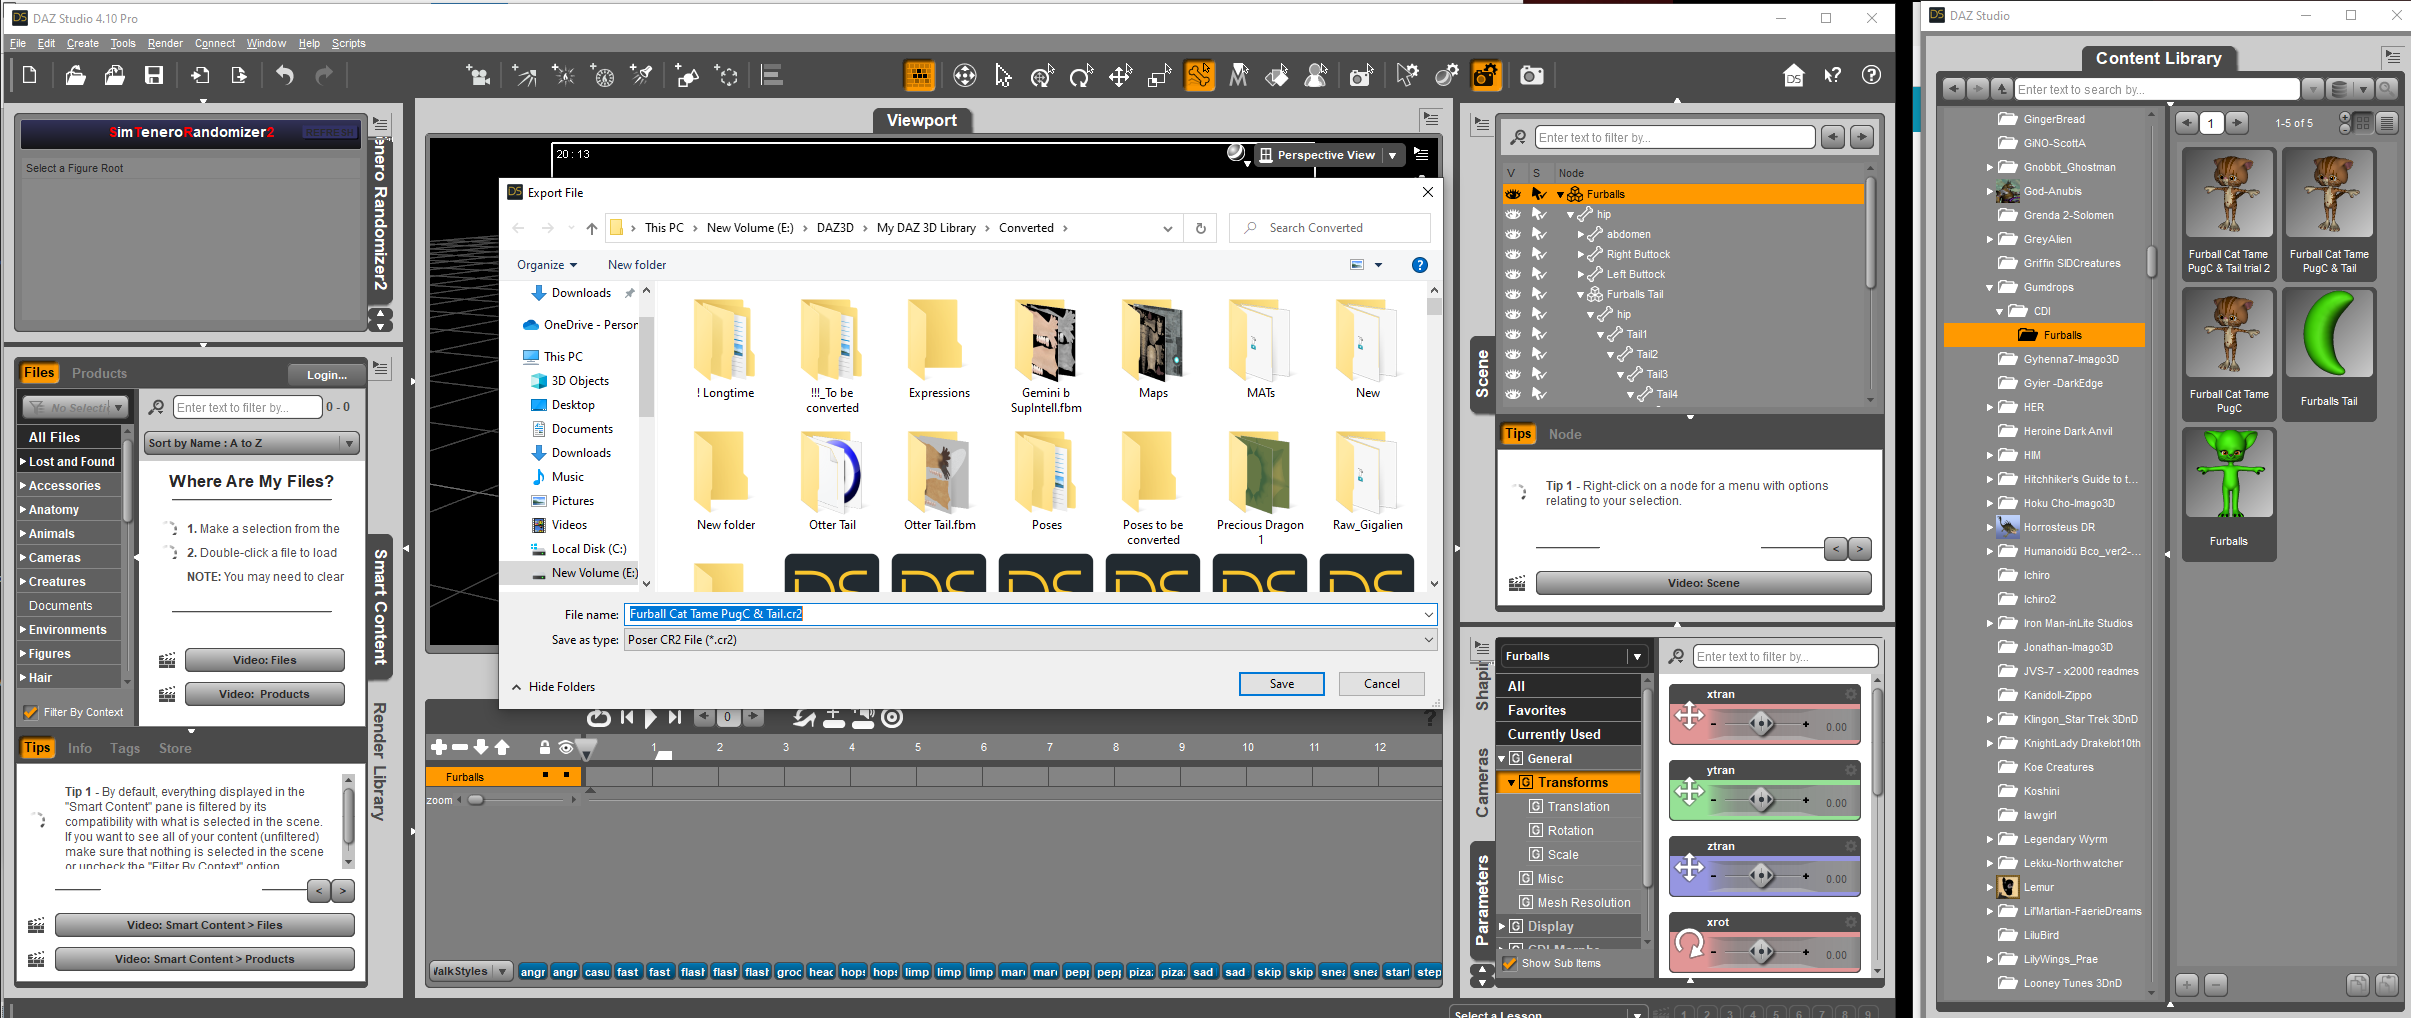This screenshot has width=2411, height=1018.
Task: Click the Video: Scene button
Action: pyautogui.click(x=1702, y=583)
